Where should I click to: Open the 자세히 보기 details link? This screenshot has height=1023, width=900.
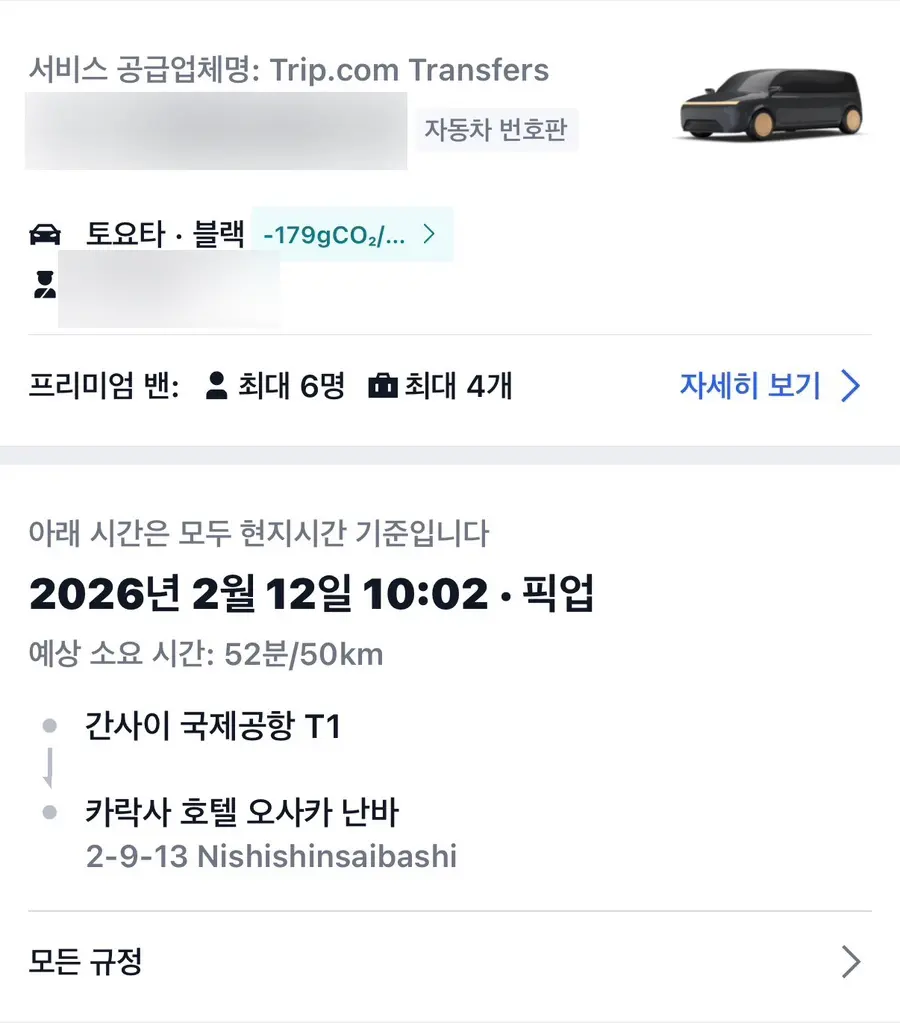(x=770, y=386)
